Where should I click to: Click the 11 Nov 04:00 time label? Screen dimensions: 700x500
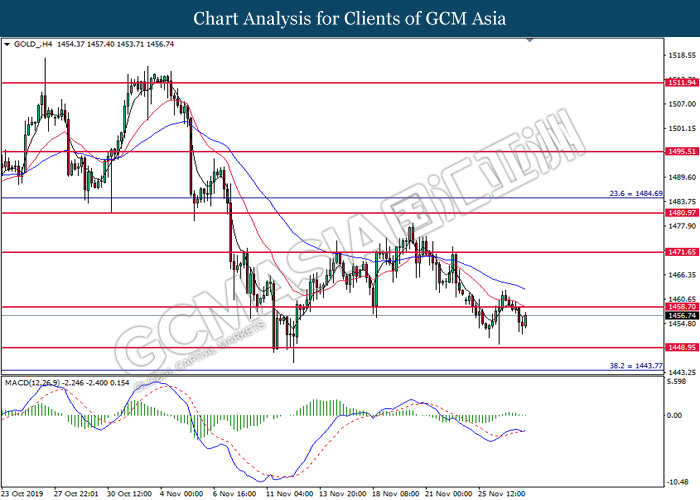point(289,494)
